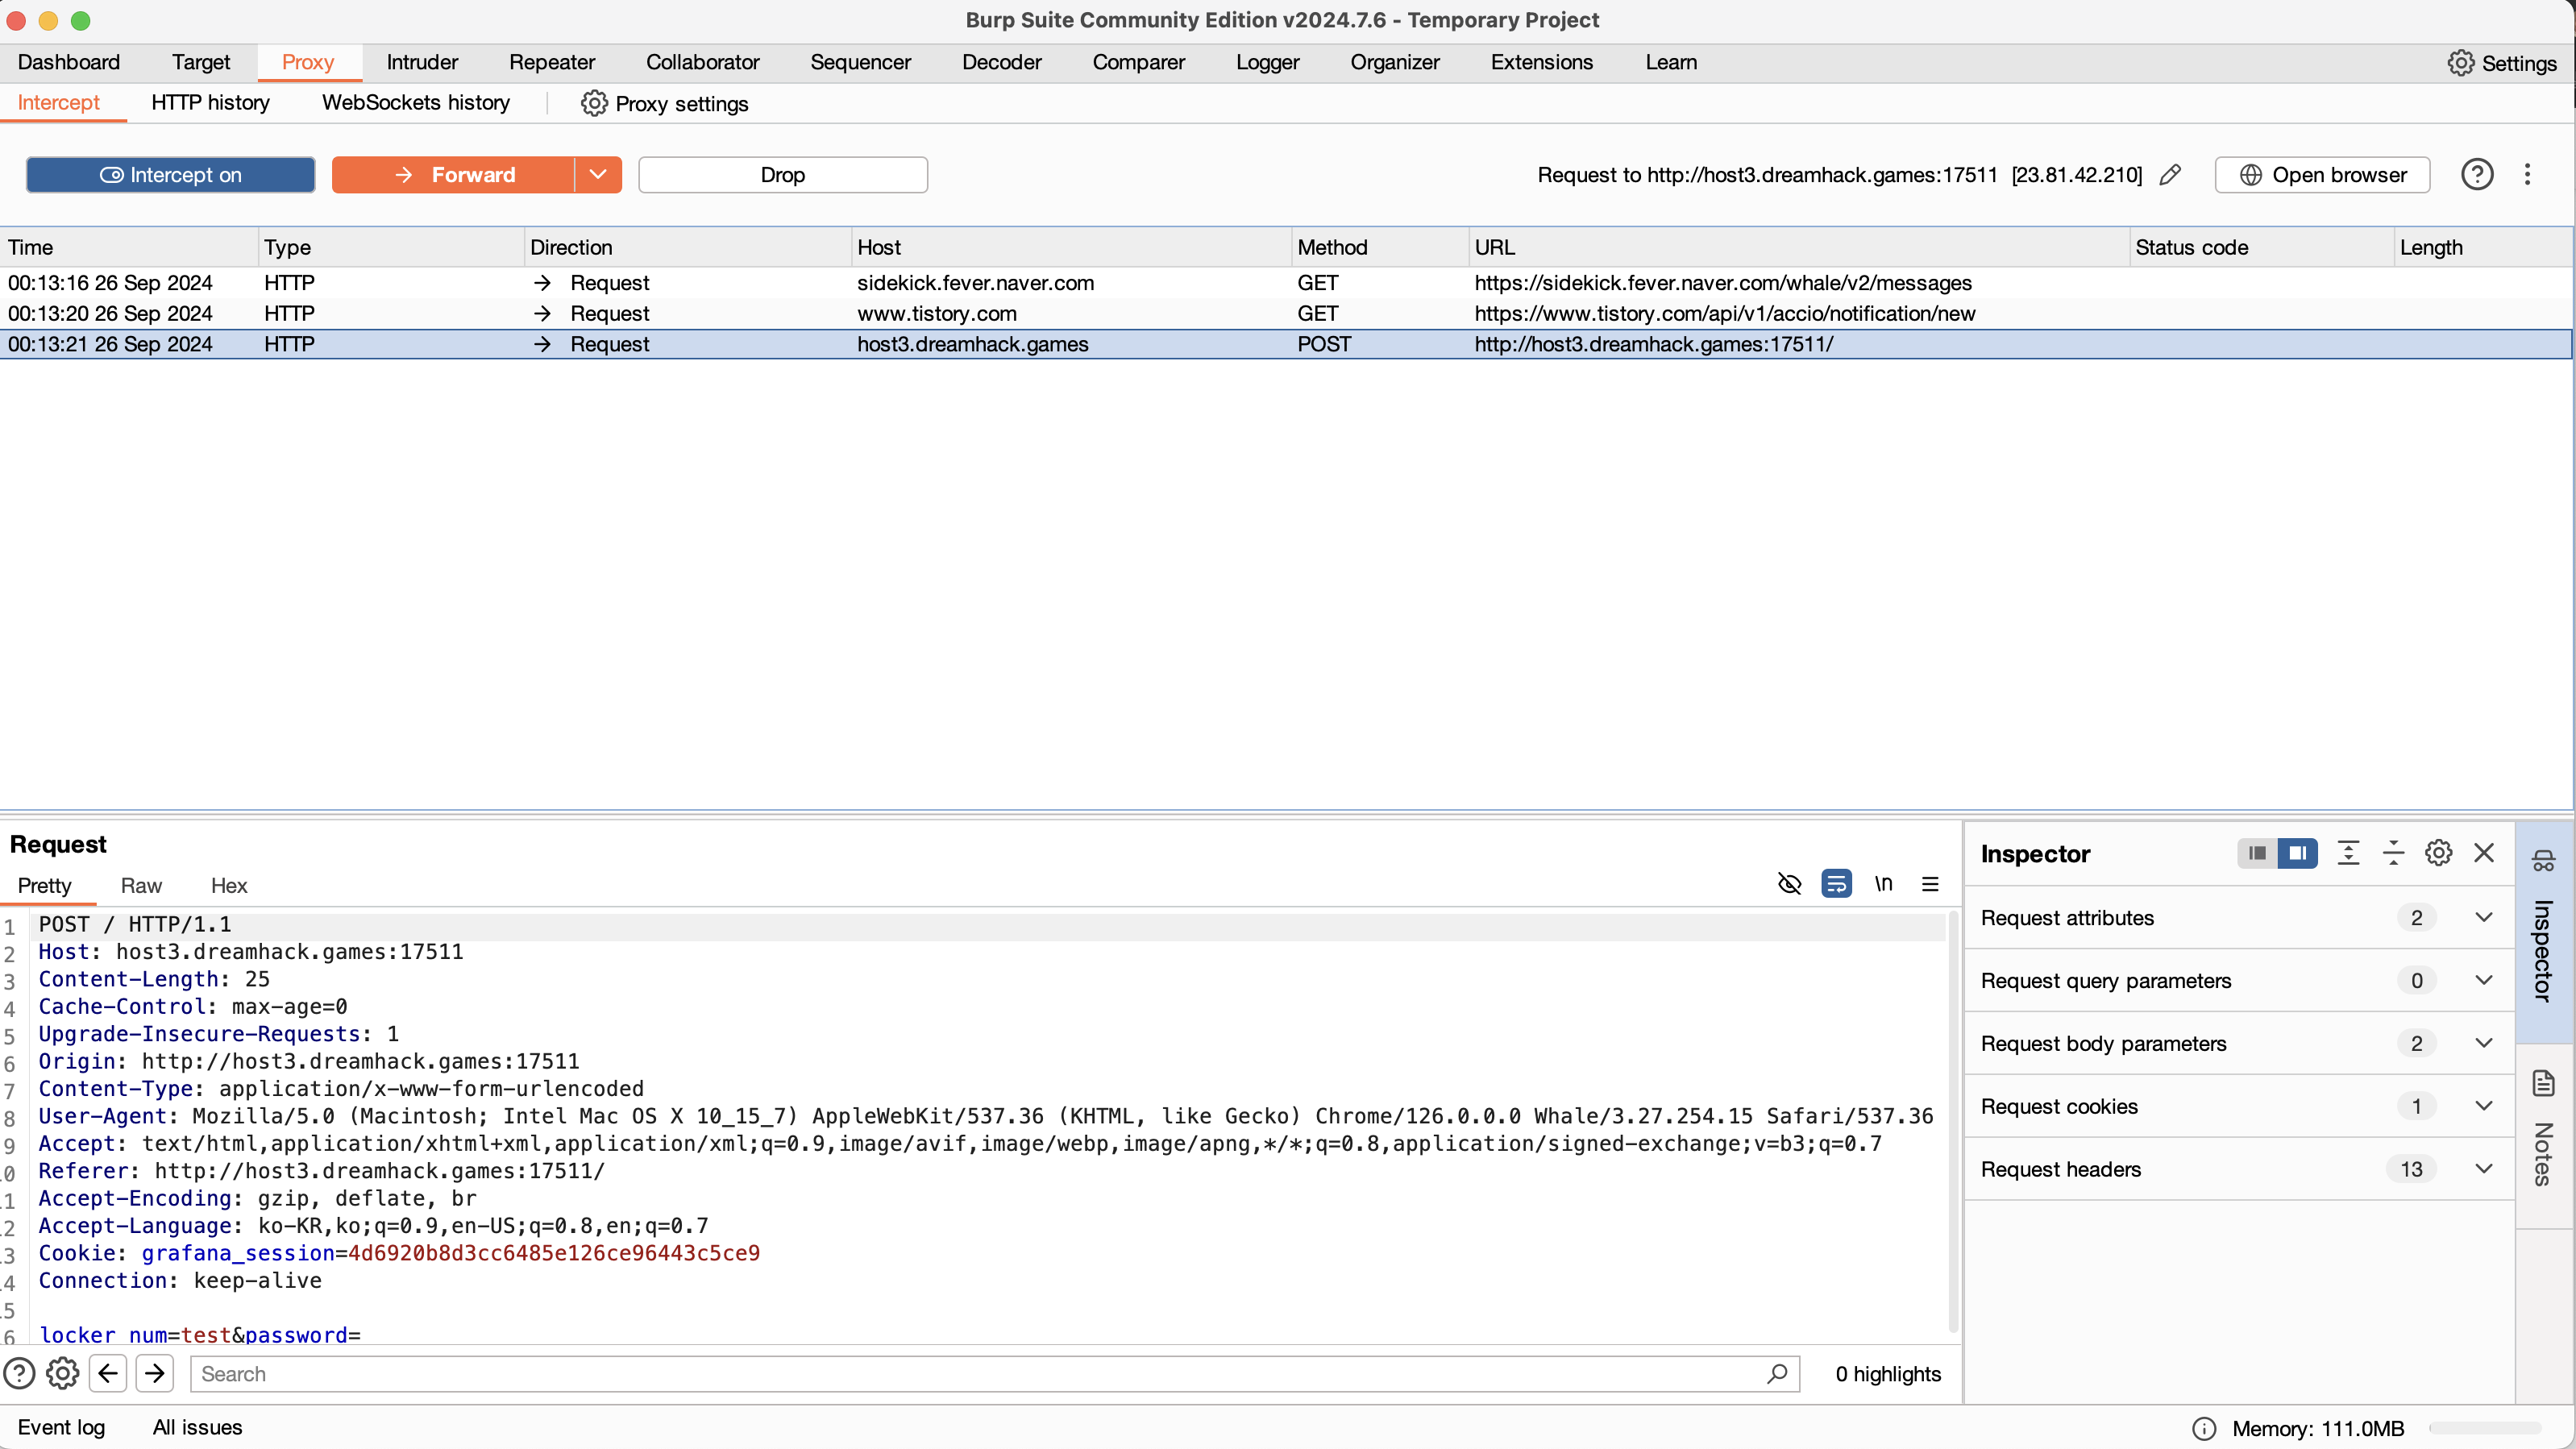Open the Settings gear in top bar
This screenshot has height=1449, width=2576.
coord(2502,63)
